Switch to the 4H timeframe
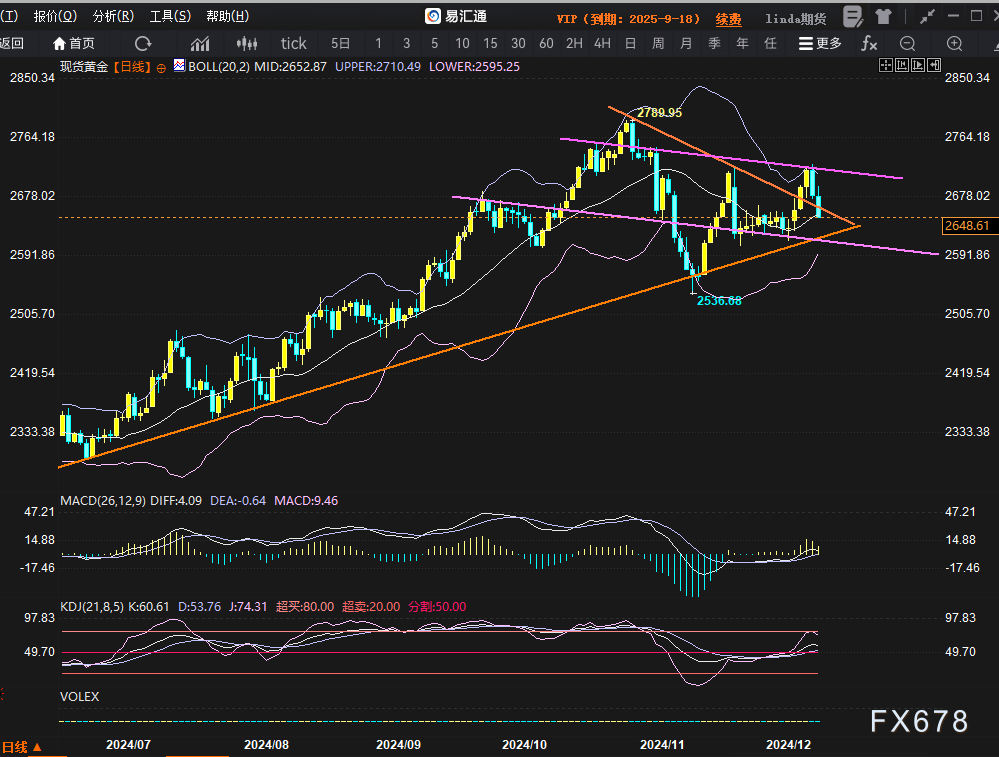The height and width of the screenshot is (757, 999). click(602, 43)
